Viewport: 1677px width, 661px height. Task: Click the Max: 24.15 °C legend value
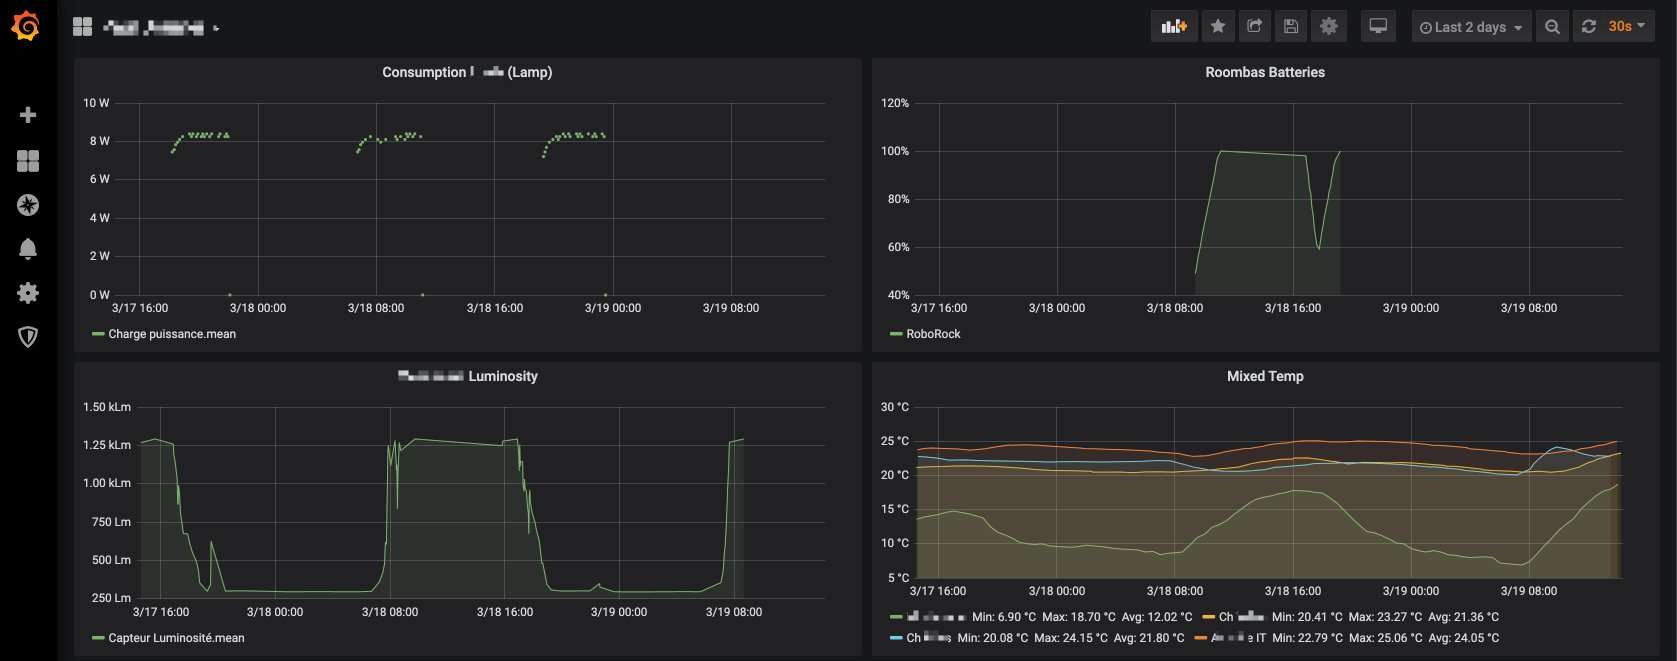[x=1071, y=638]
